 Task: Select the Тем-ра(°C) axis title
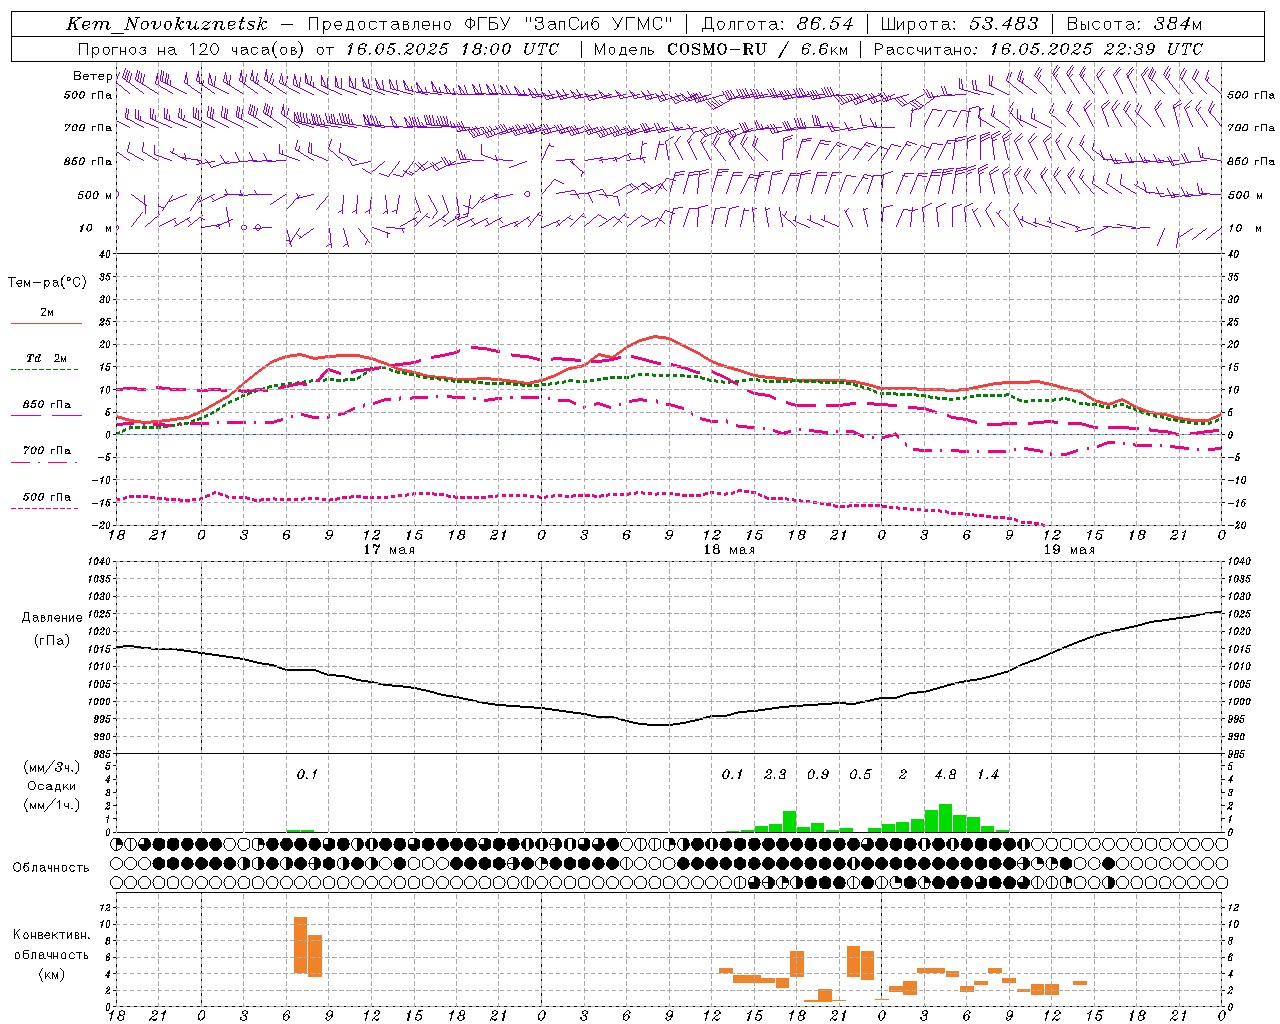47,283
